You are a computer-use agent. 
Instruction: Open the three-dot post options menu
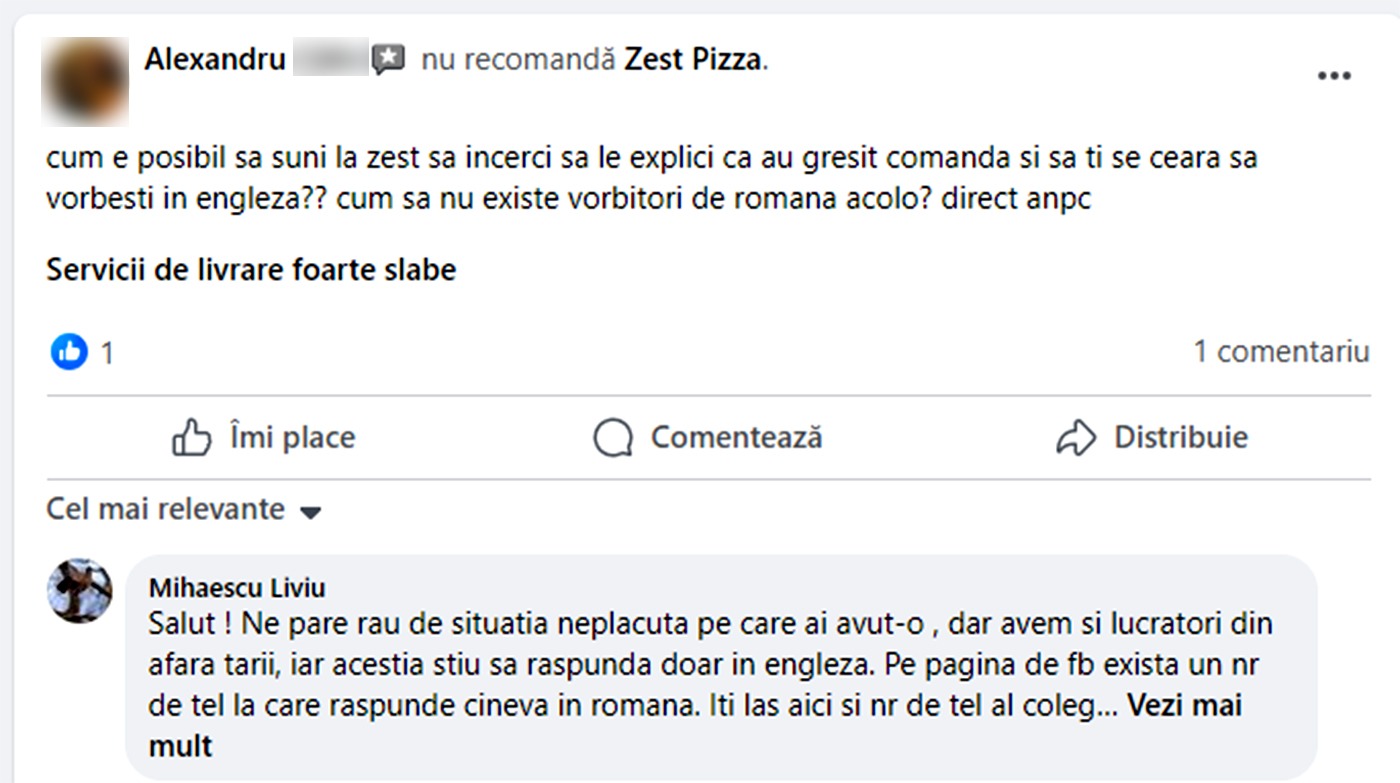1334,77
